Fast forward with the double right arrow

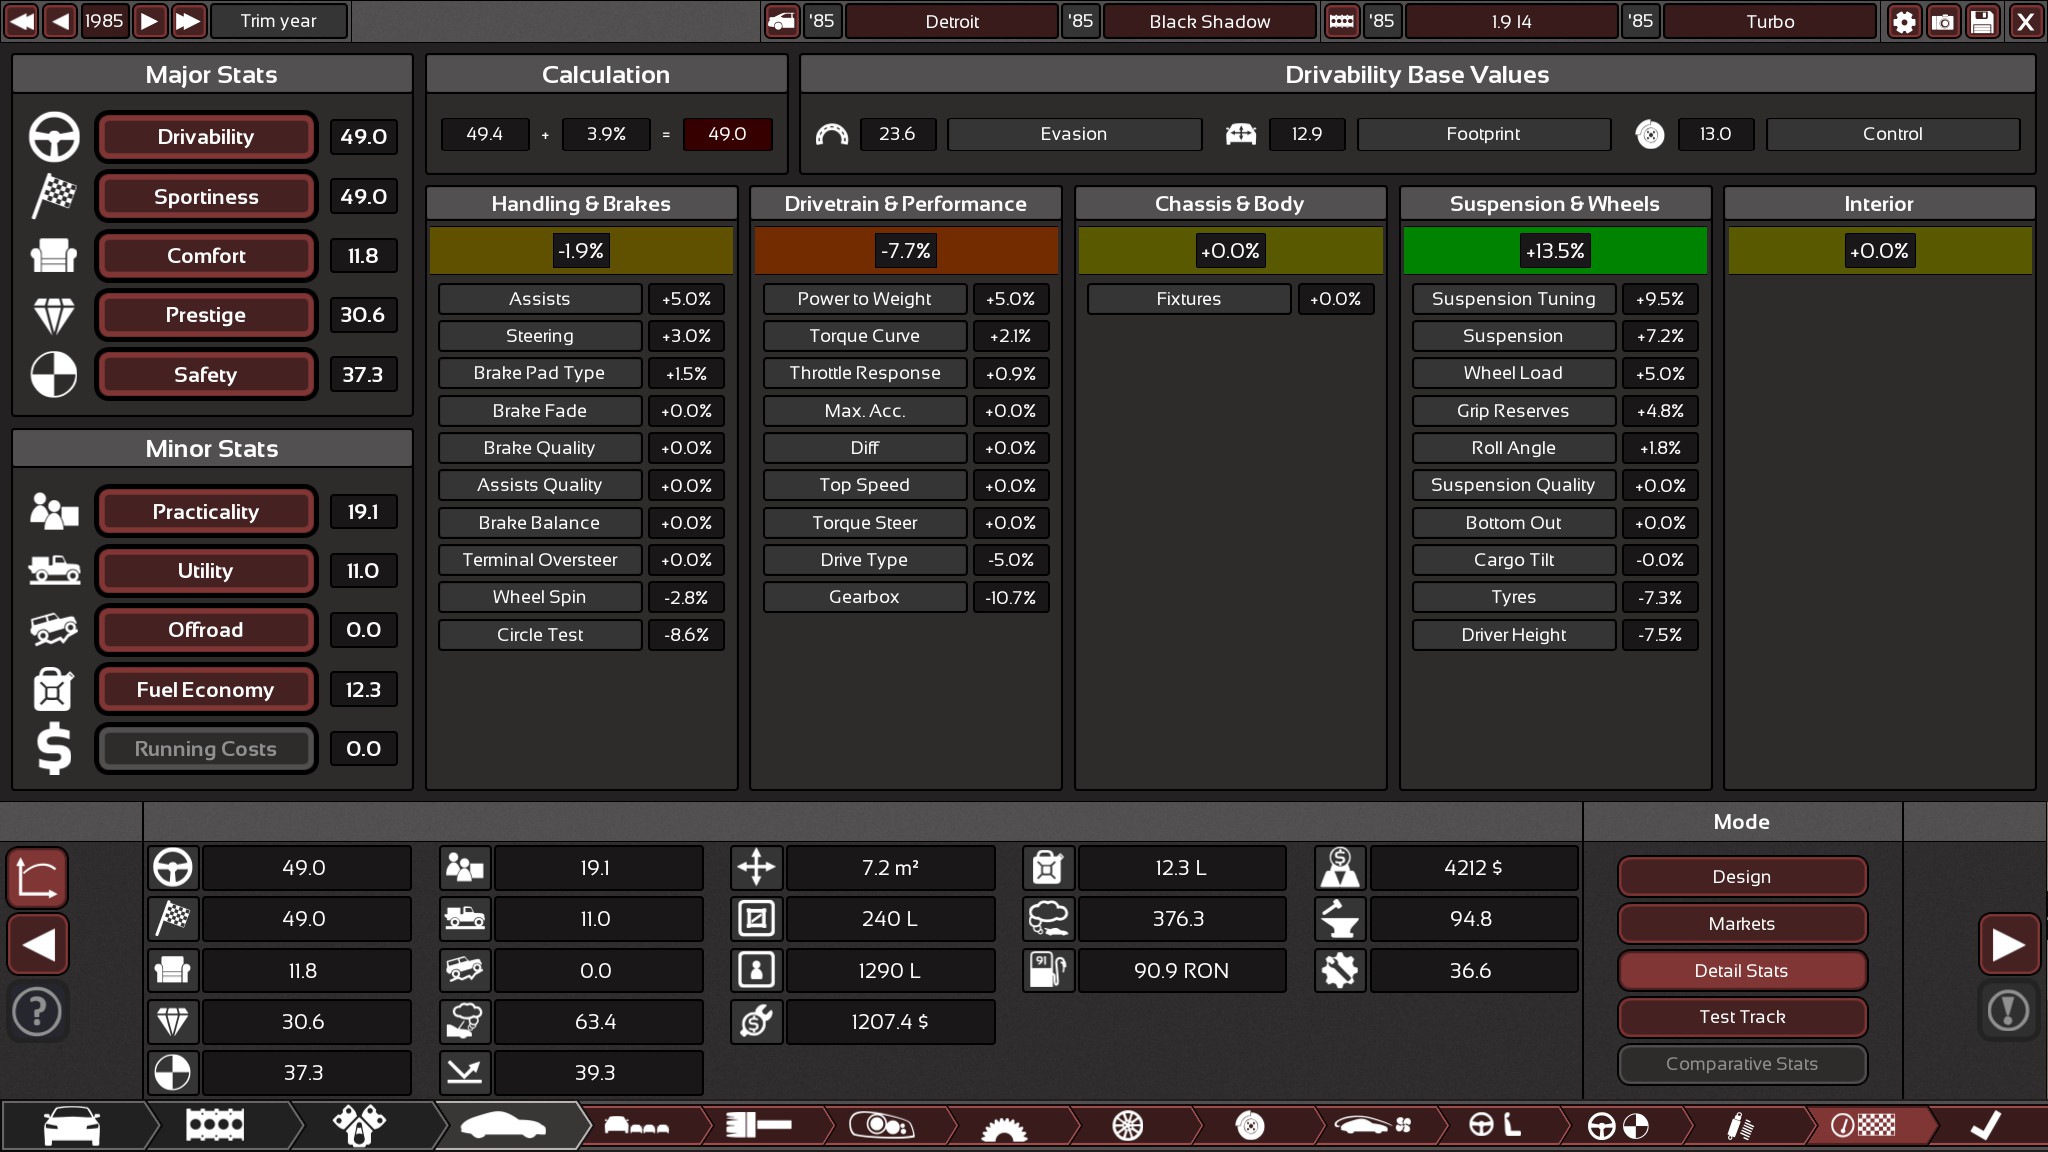coord(188,21)
